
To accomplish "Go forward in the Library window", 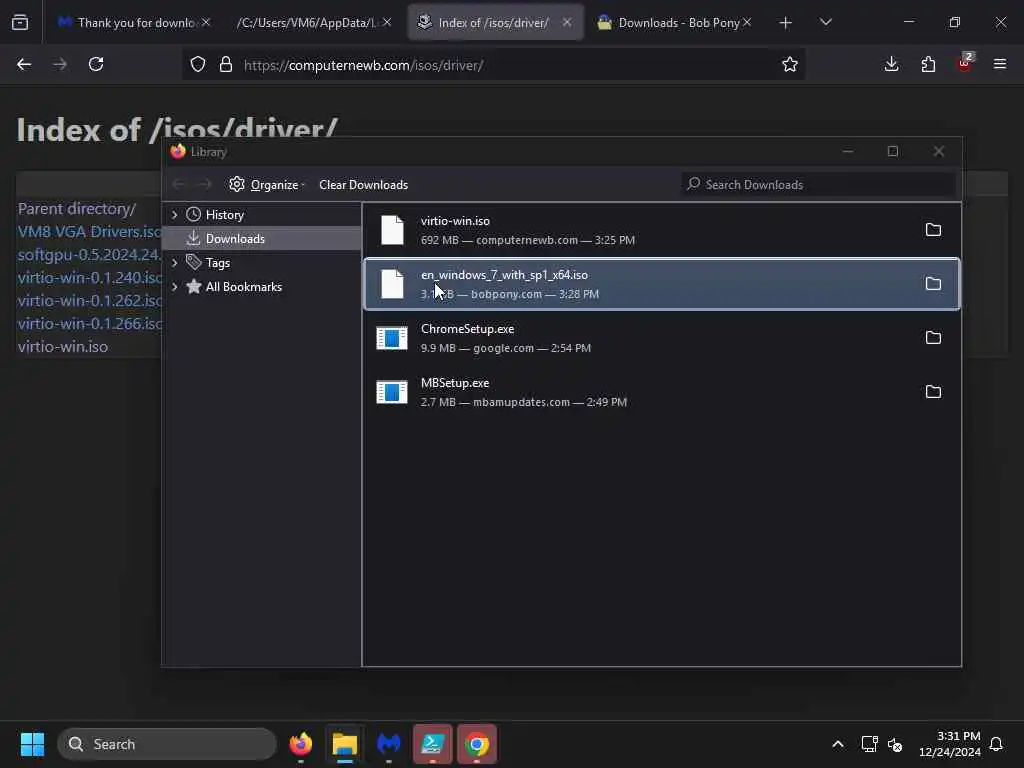I will click(204, 185).
